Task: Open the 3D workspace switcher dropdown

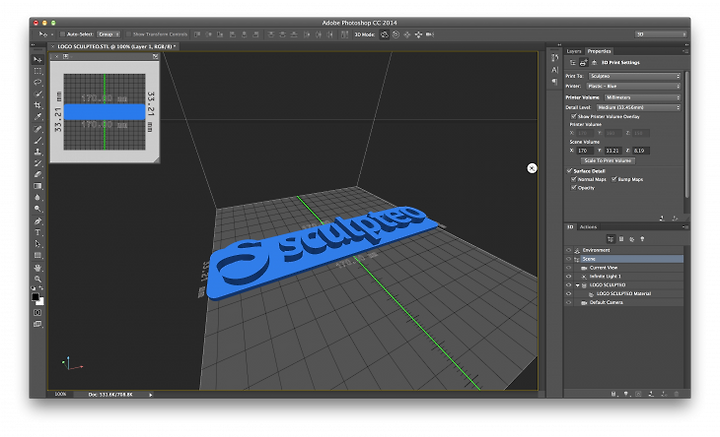Action: tap(661, 34)
